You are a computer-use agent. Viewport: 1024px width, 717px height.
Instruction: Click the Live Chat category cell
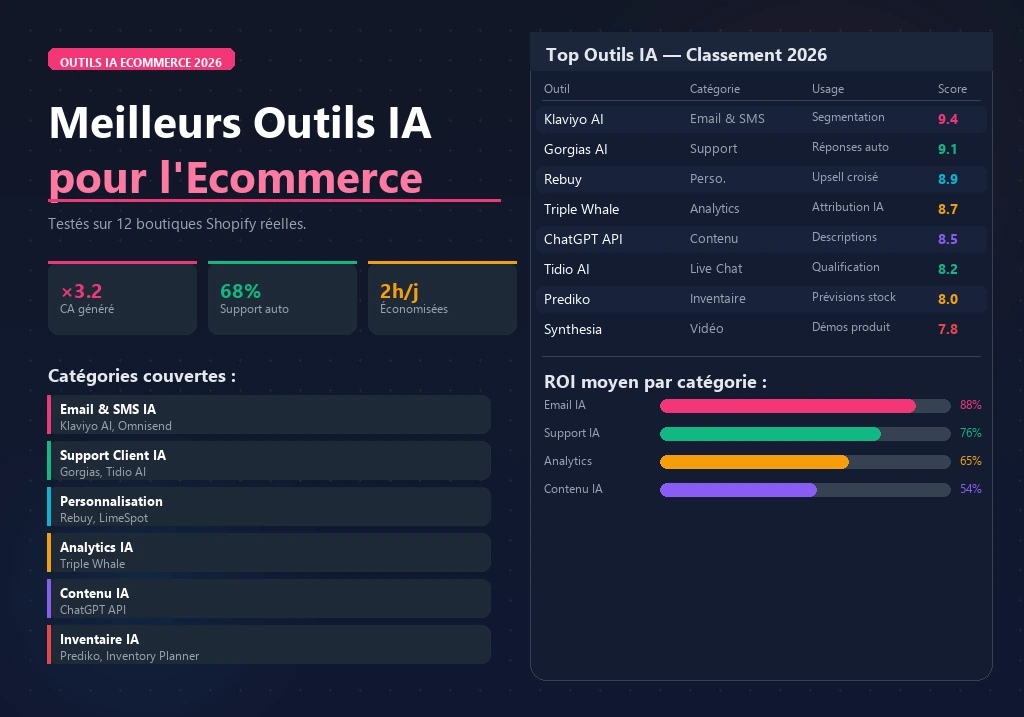click(x=716, y=268)
